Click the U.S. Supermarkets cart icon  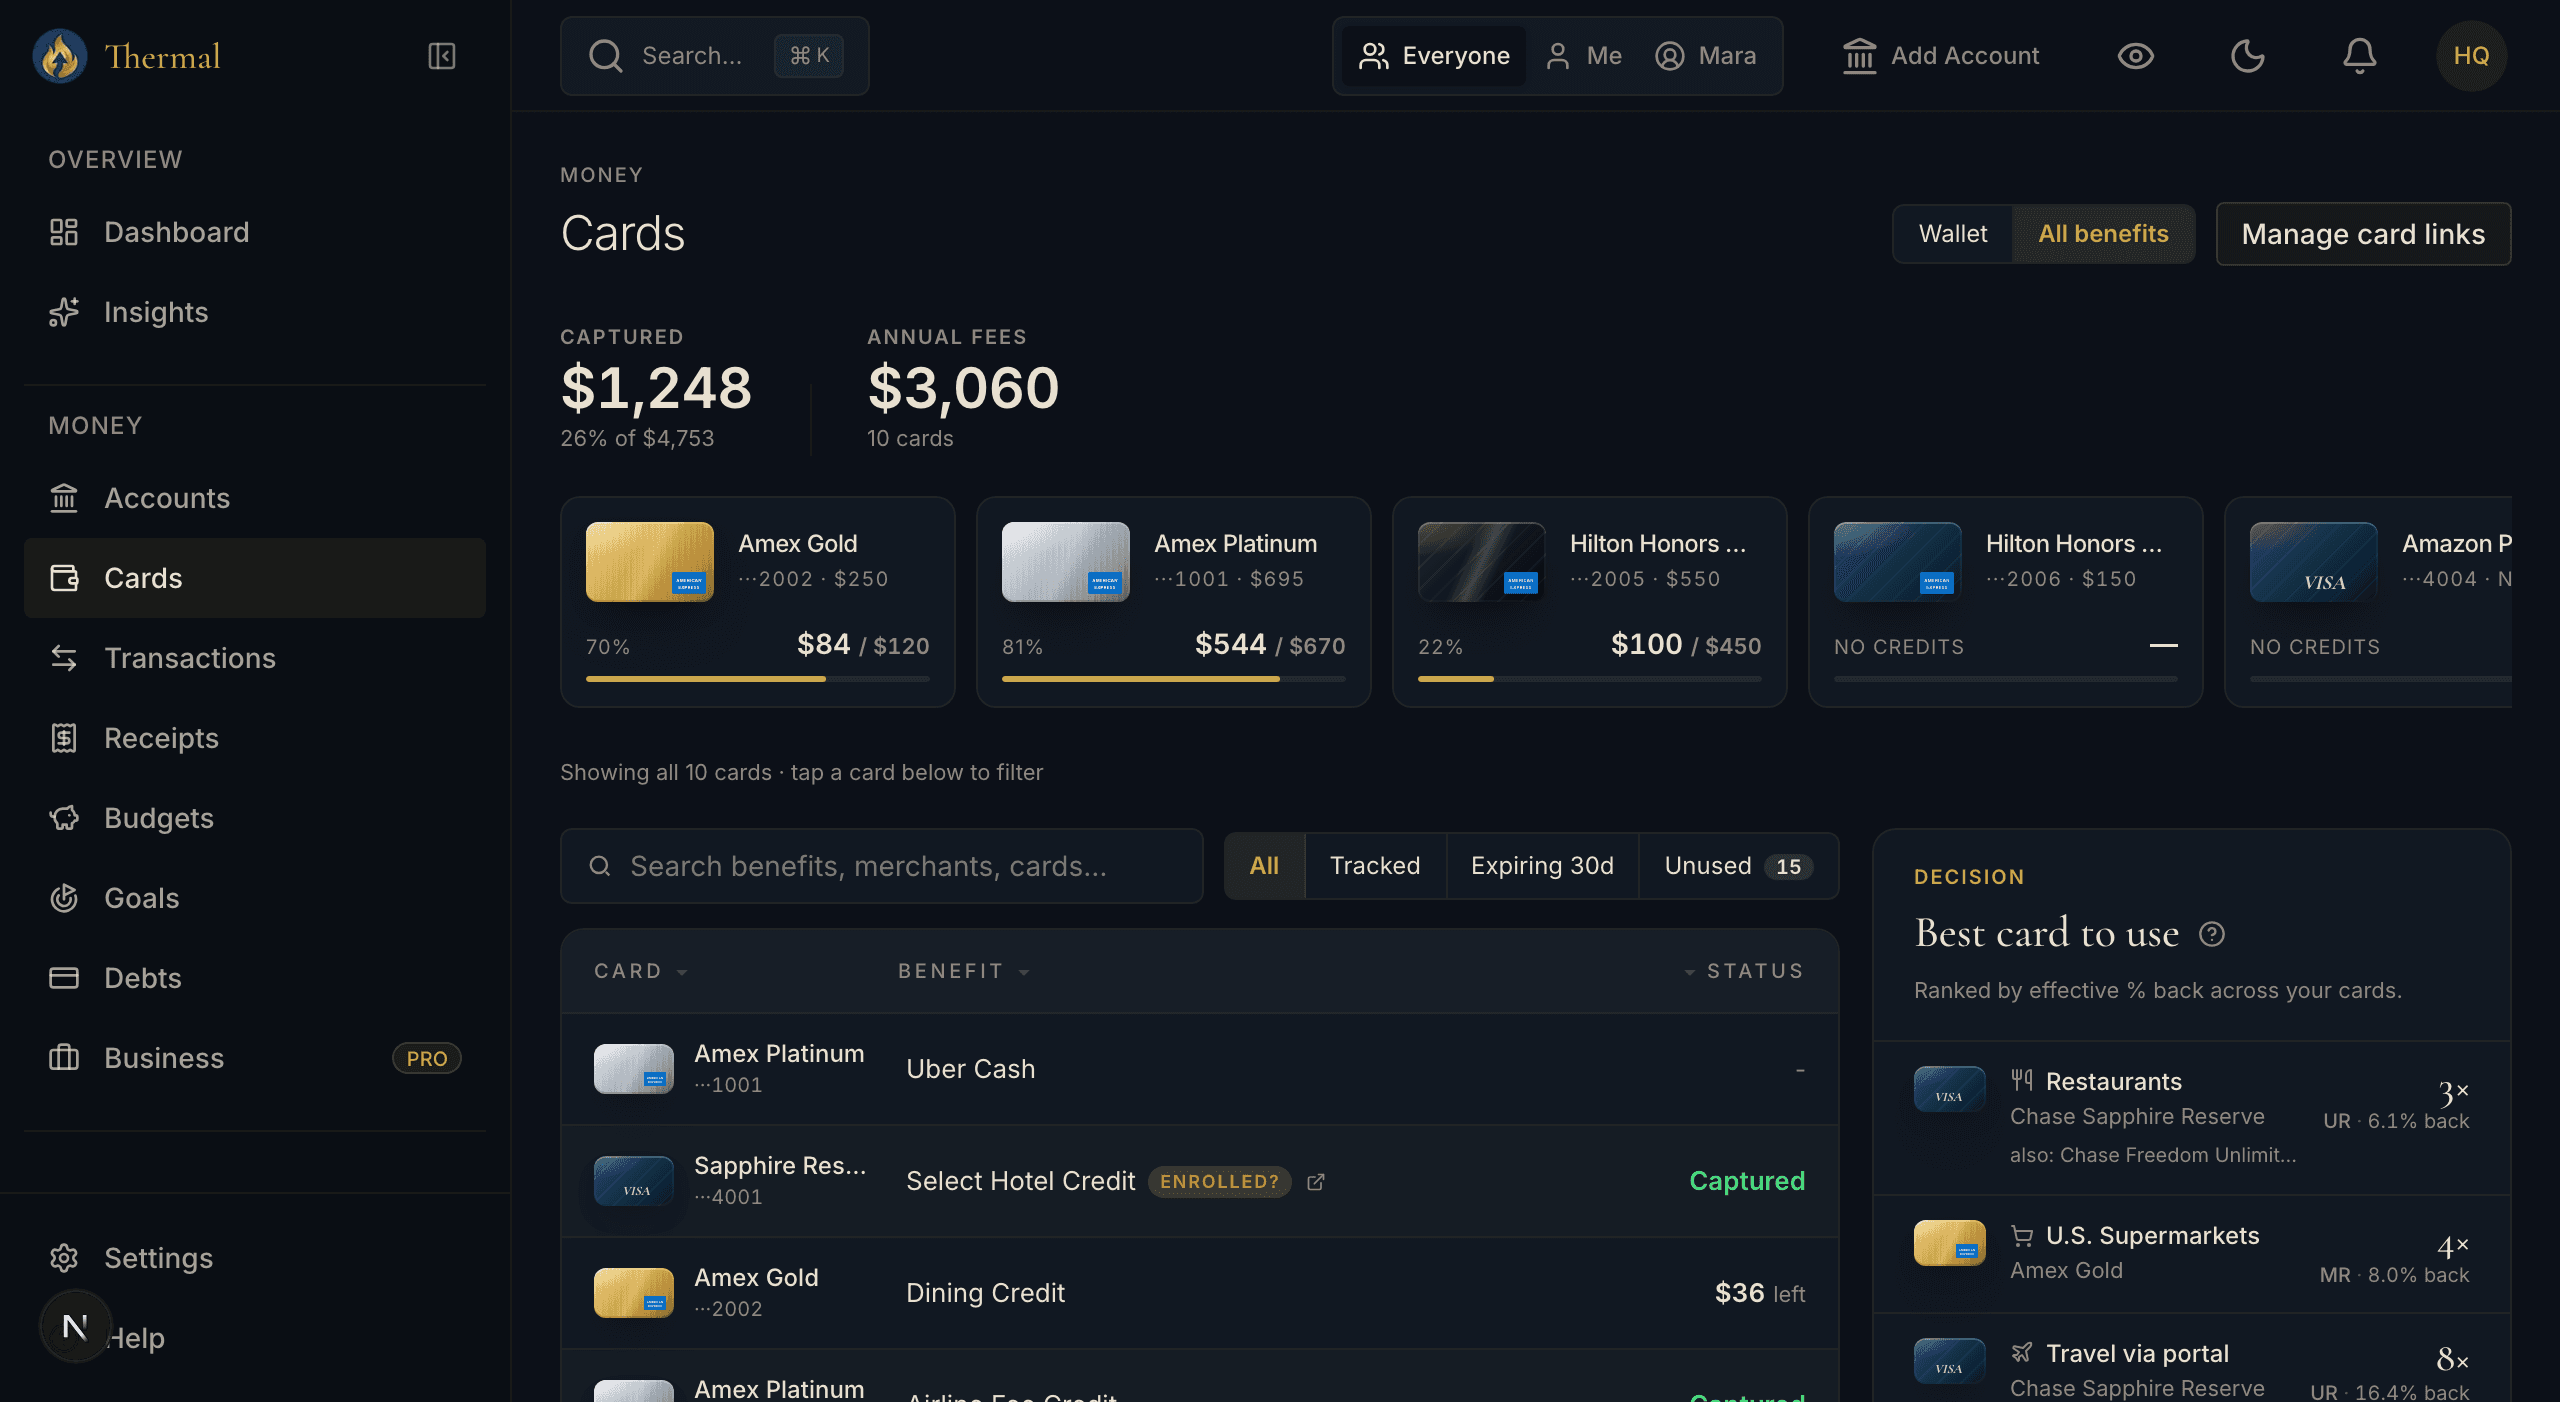click(x=2022, y=1236)
